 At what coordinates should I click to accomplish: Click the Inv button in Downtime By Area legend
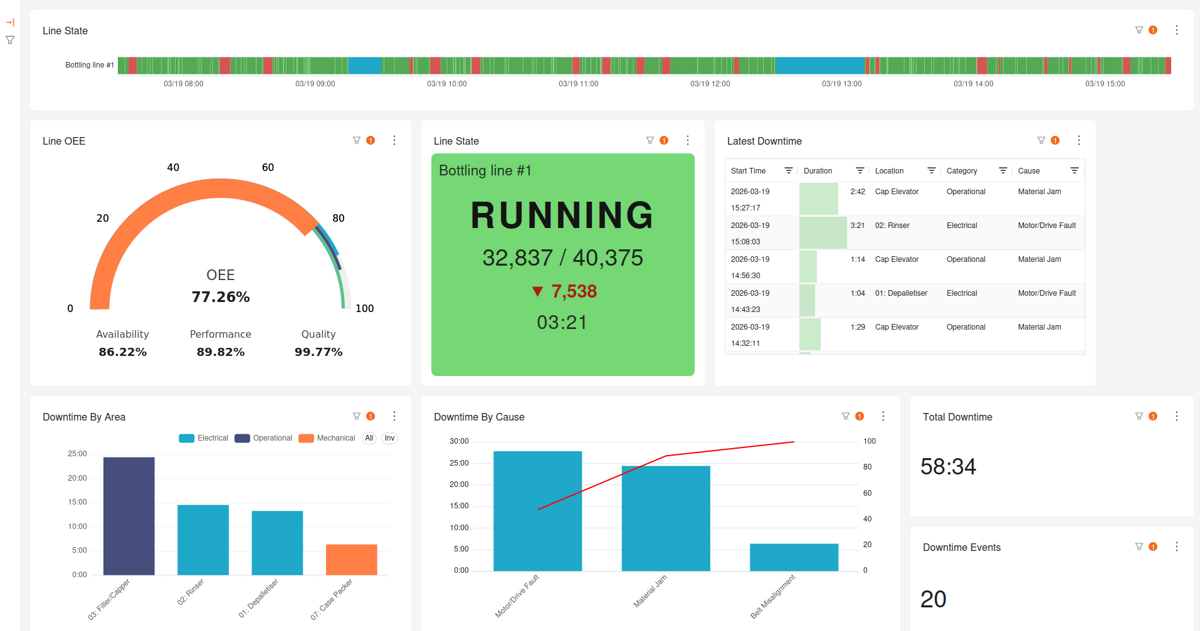pyautogui.click(x=388, y=437)
